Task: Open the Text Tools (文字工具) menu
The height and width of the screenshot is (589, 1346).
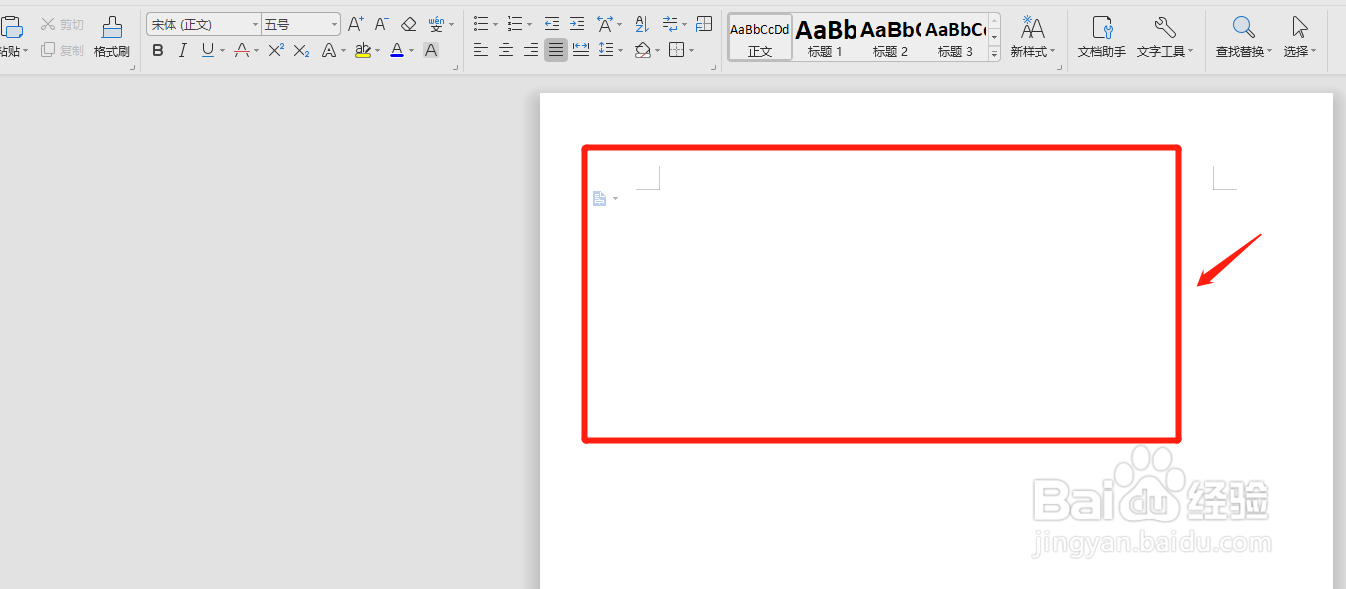Action: click(1165, 37)
